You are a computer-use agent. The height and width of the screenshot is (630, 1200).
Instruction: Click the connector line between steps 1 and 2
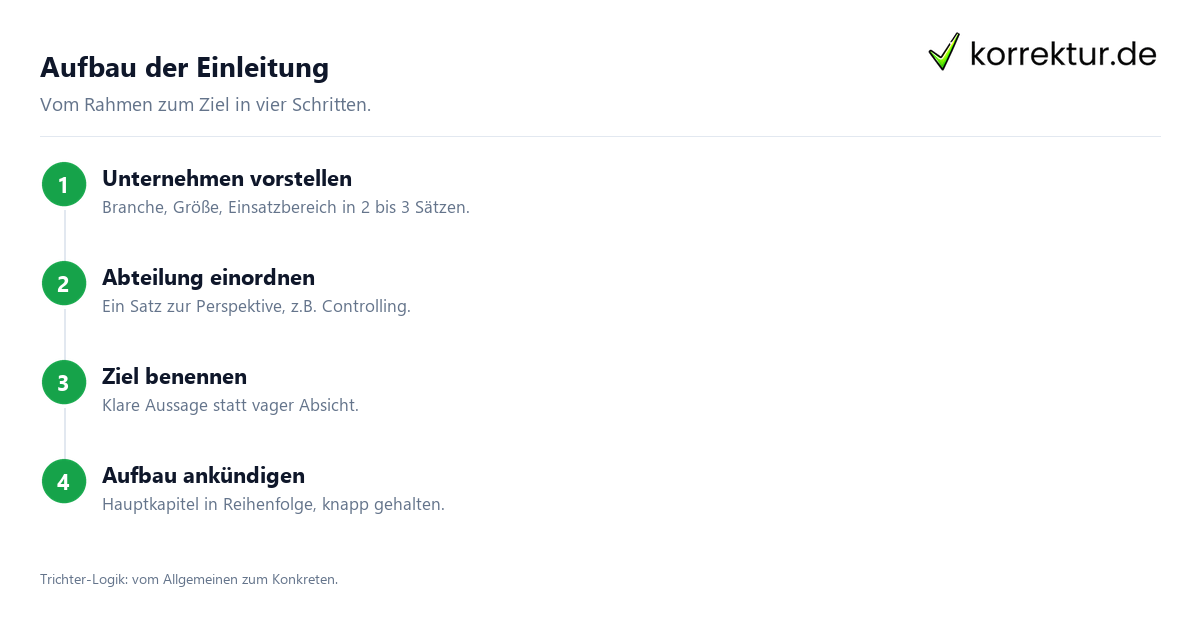pos(64,234)
